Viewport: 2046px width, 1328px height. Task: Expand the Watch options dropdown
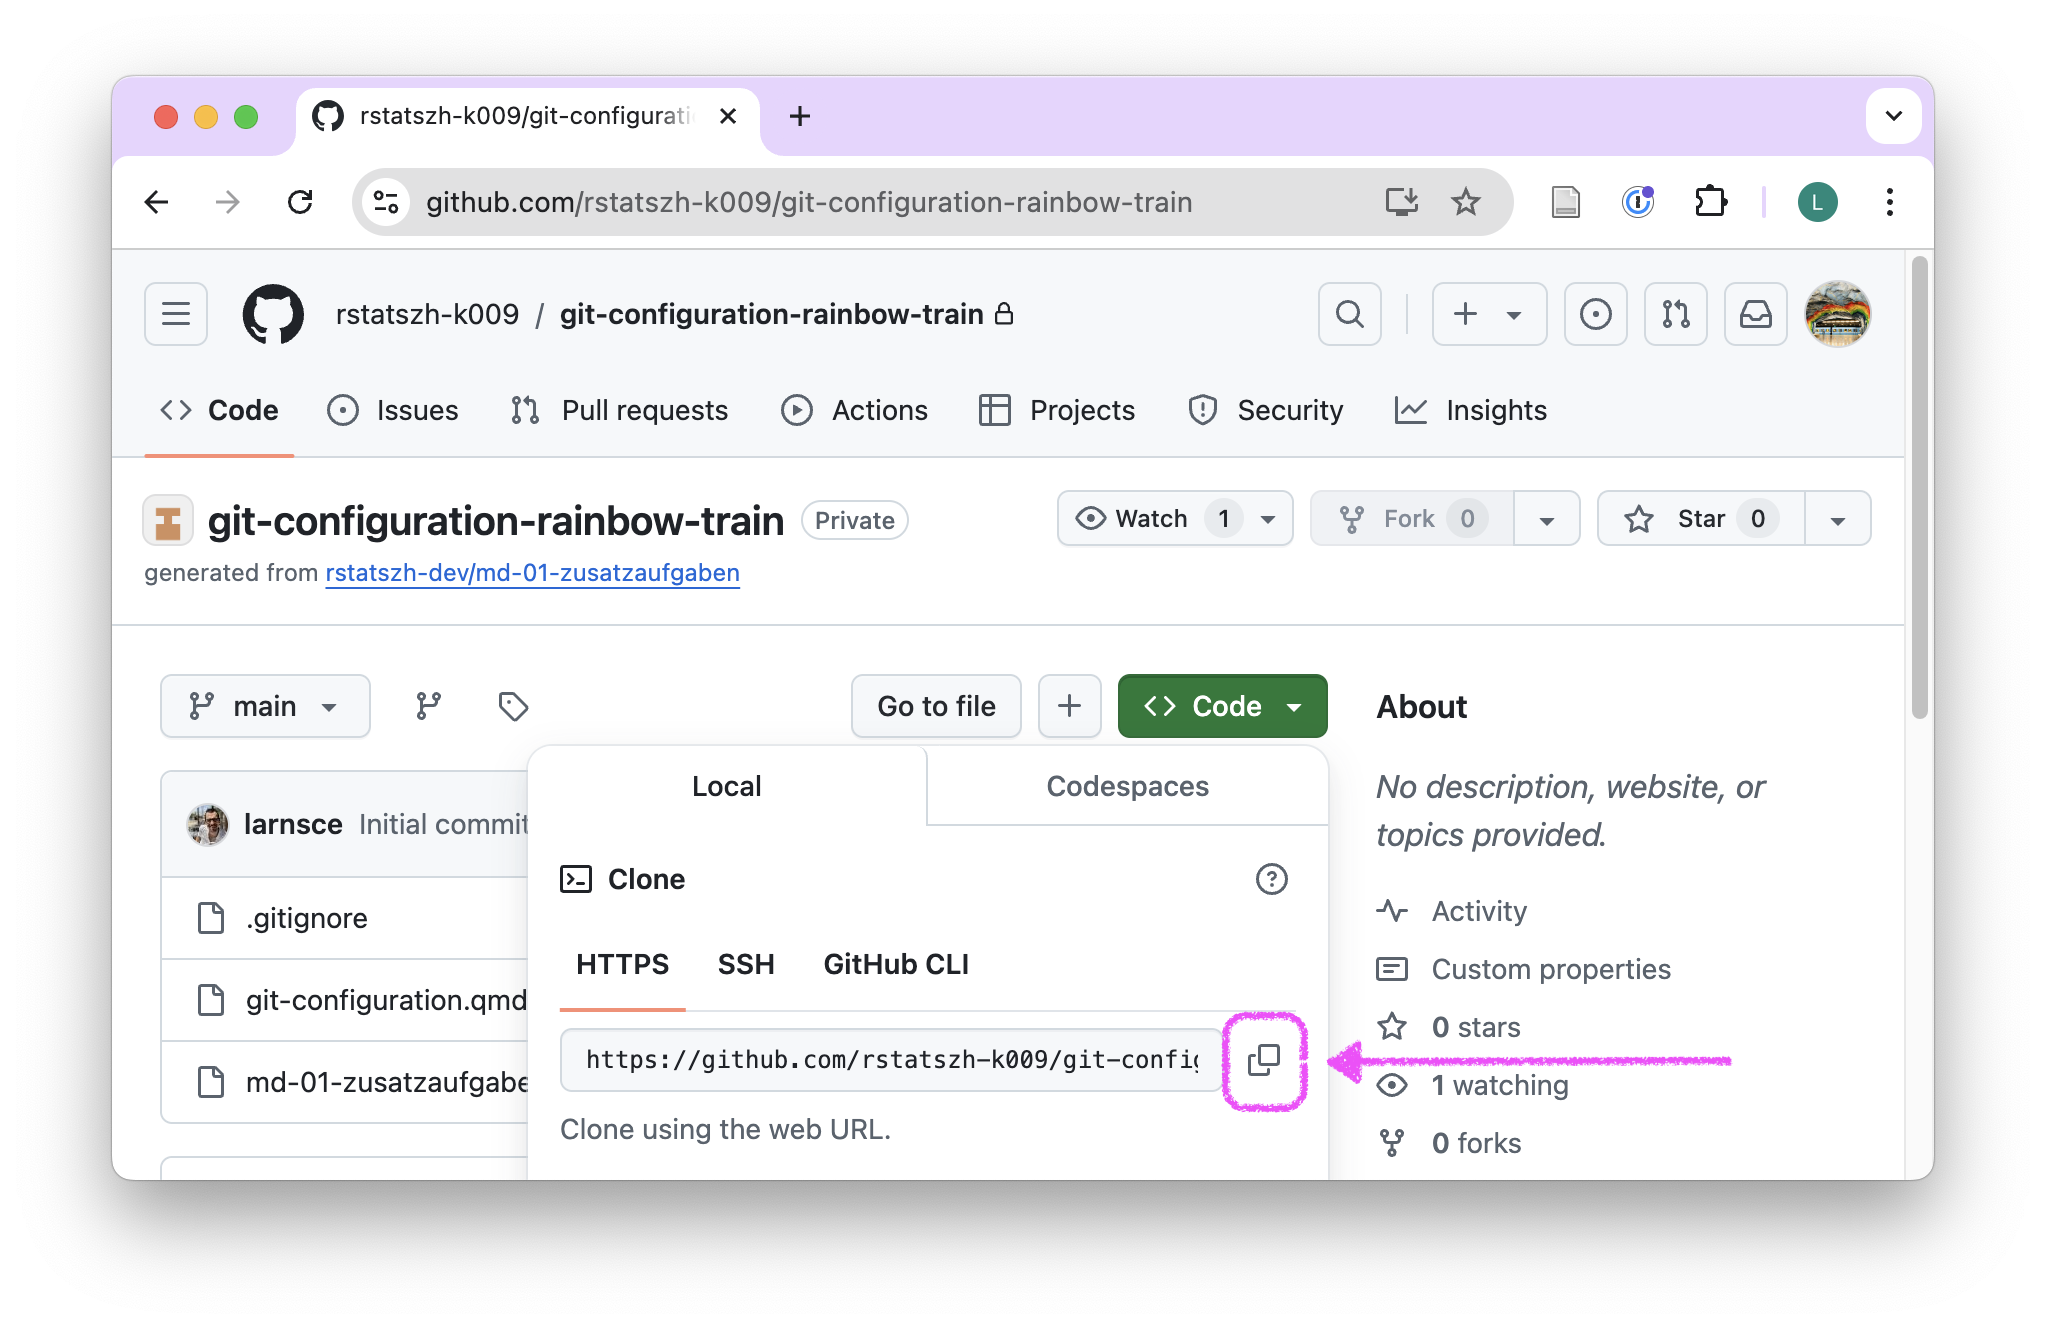[x=1268, y=519]
